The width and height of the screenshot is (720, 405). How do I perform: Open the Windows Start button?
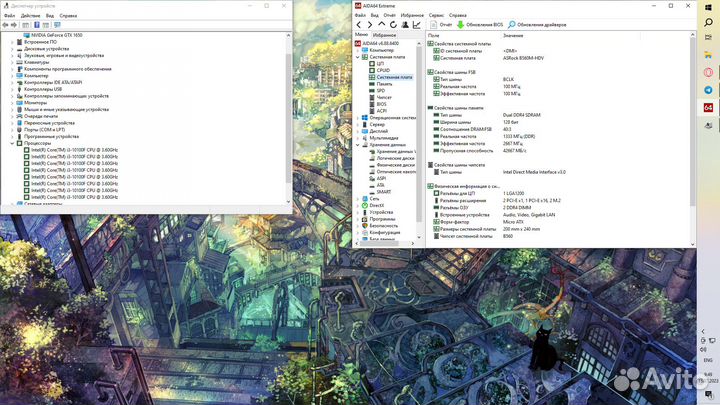coord(708,6)
